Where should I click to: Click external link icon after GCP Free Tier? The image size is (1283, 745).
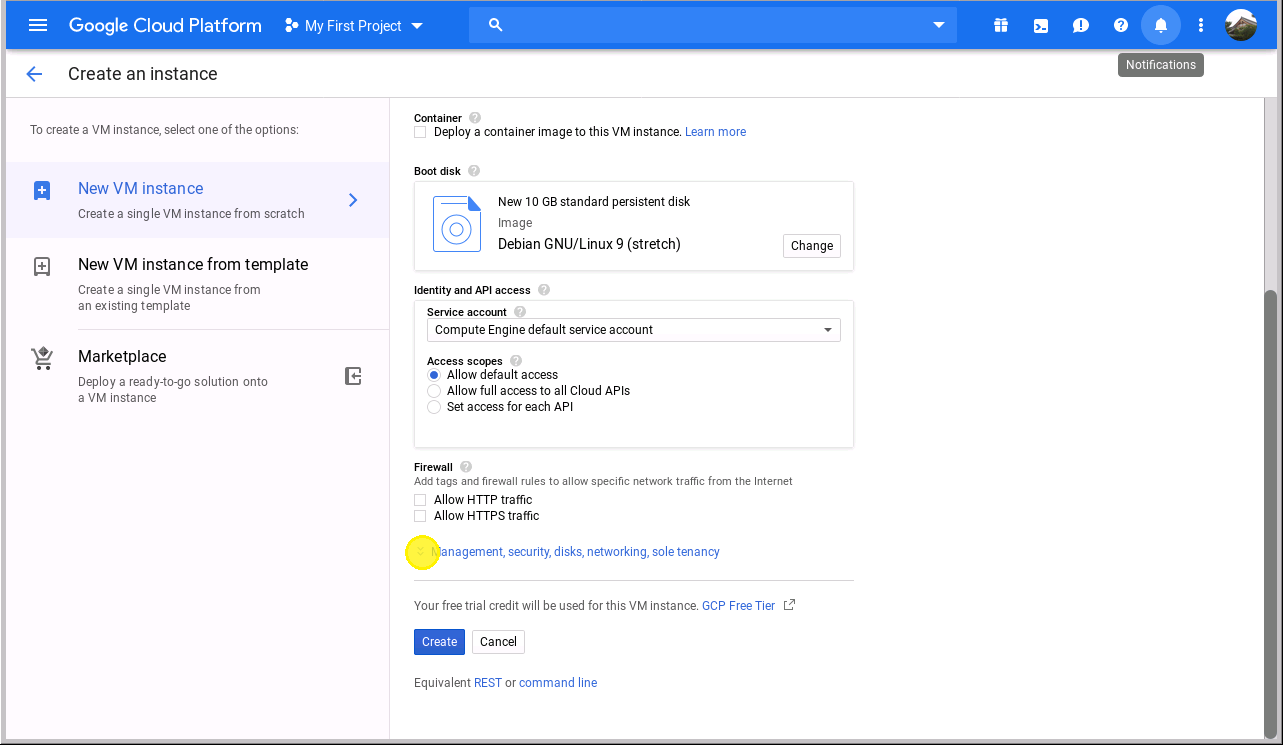click(x=789, y=605)
